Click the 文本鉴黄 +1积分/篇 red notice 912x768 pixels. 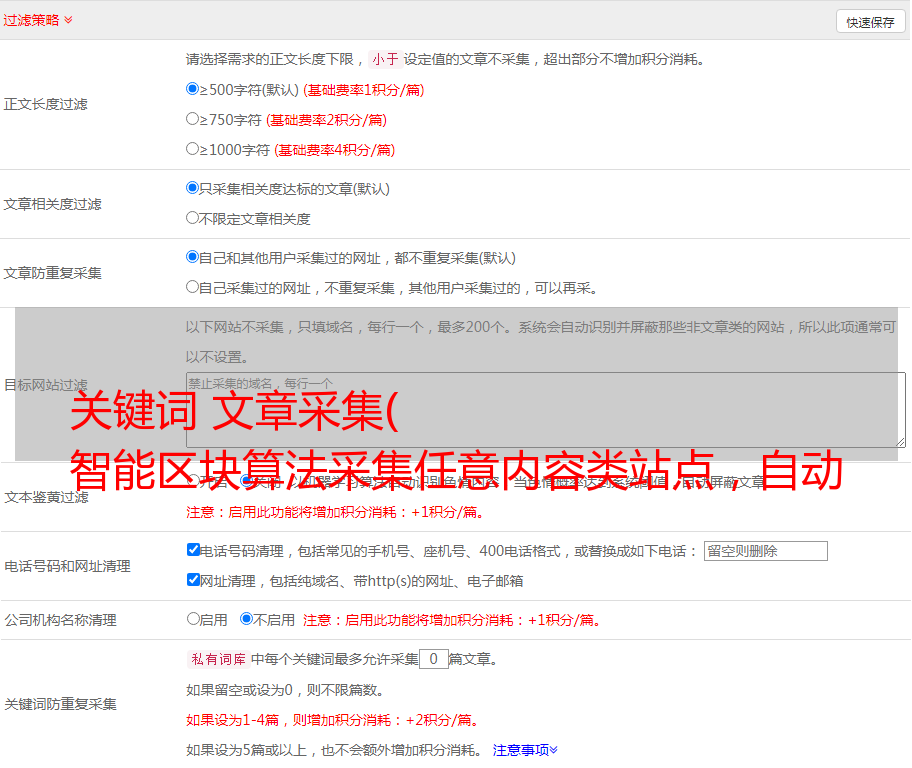click(x=335, y=513)
